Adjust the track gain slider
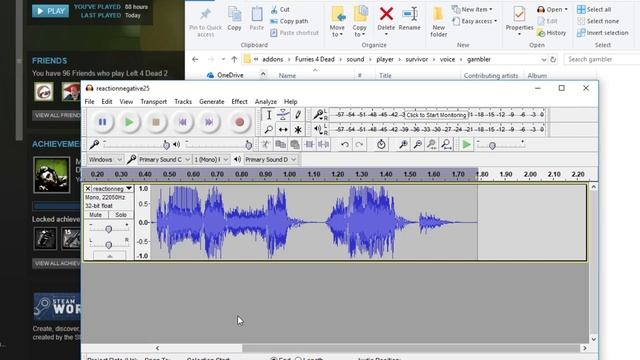640x360 pixels. 109,229
